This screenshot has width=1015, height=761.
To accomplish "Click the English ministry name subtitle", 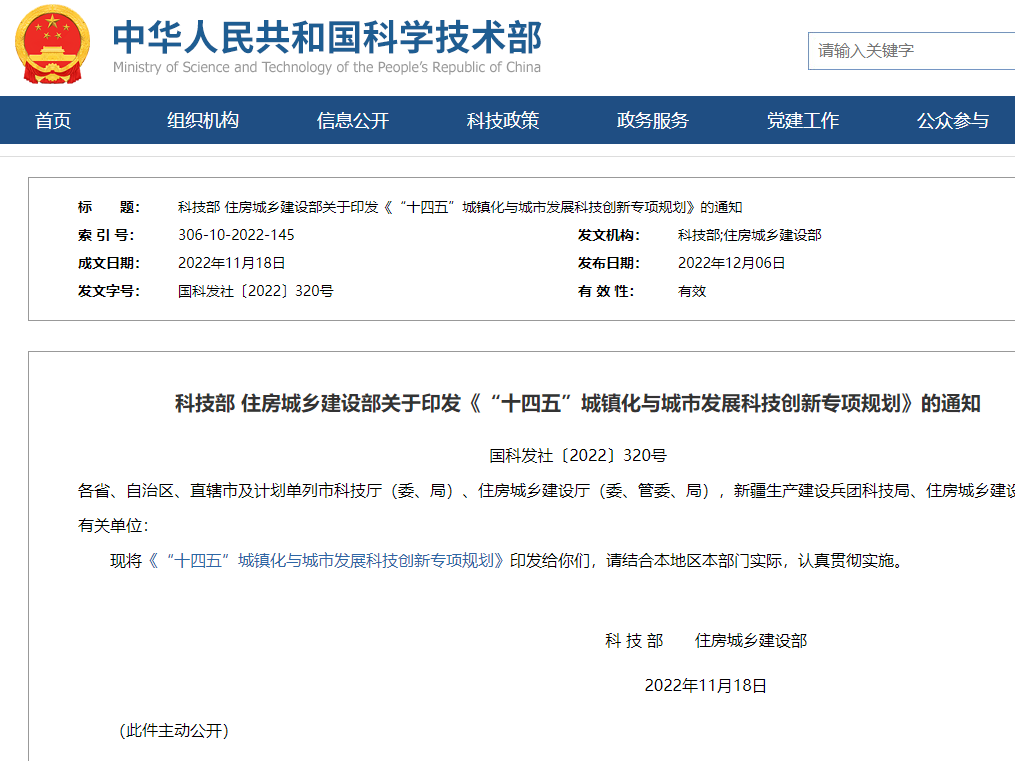I will point(327,67).
